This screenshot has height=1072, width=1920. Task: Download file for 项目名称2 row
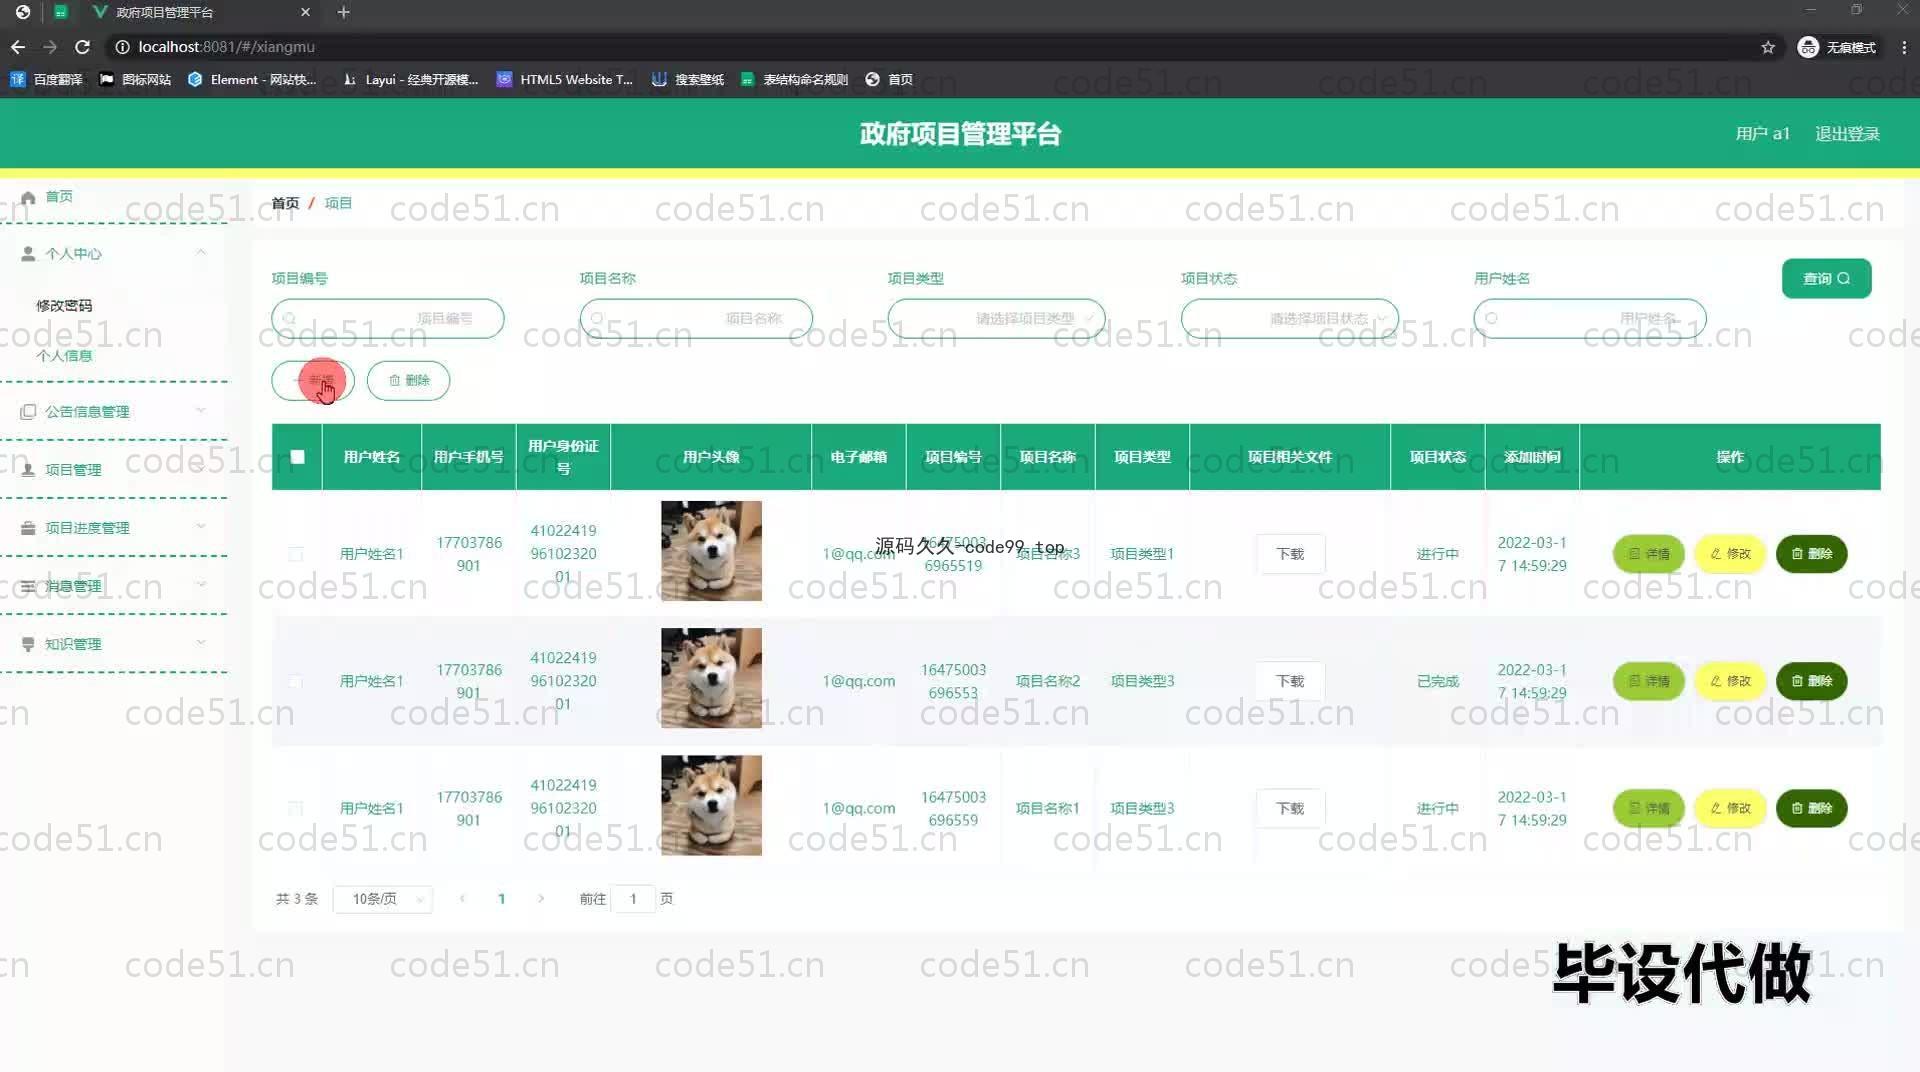[1290, 681]
